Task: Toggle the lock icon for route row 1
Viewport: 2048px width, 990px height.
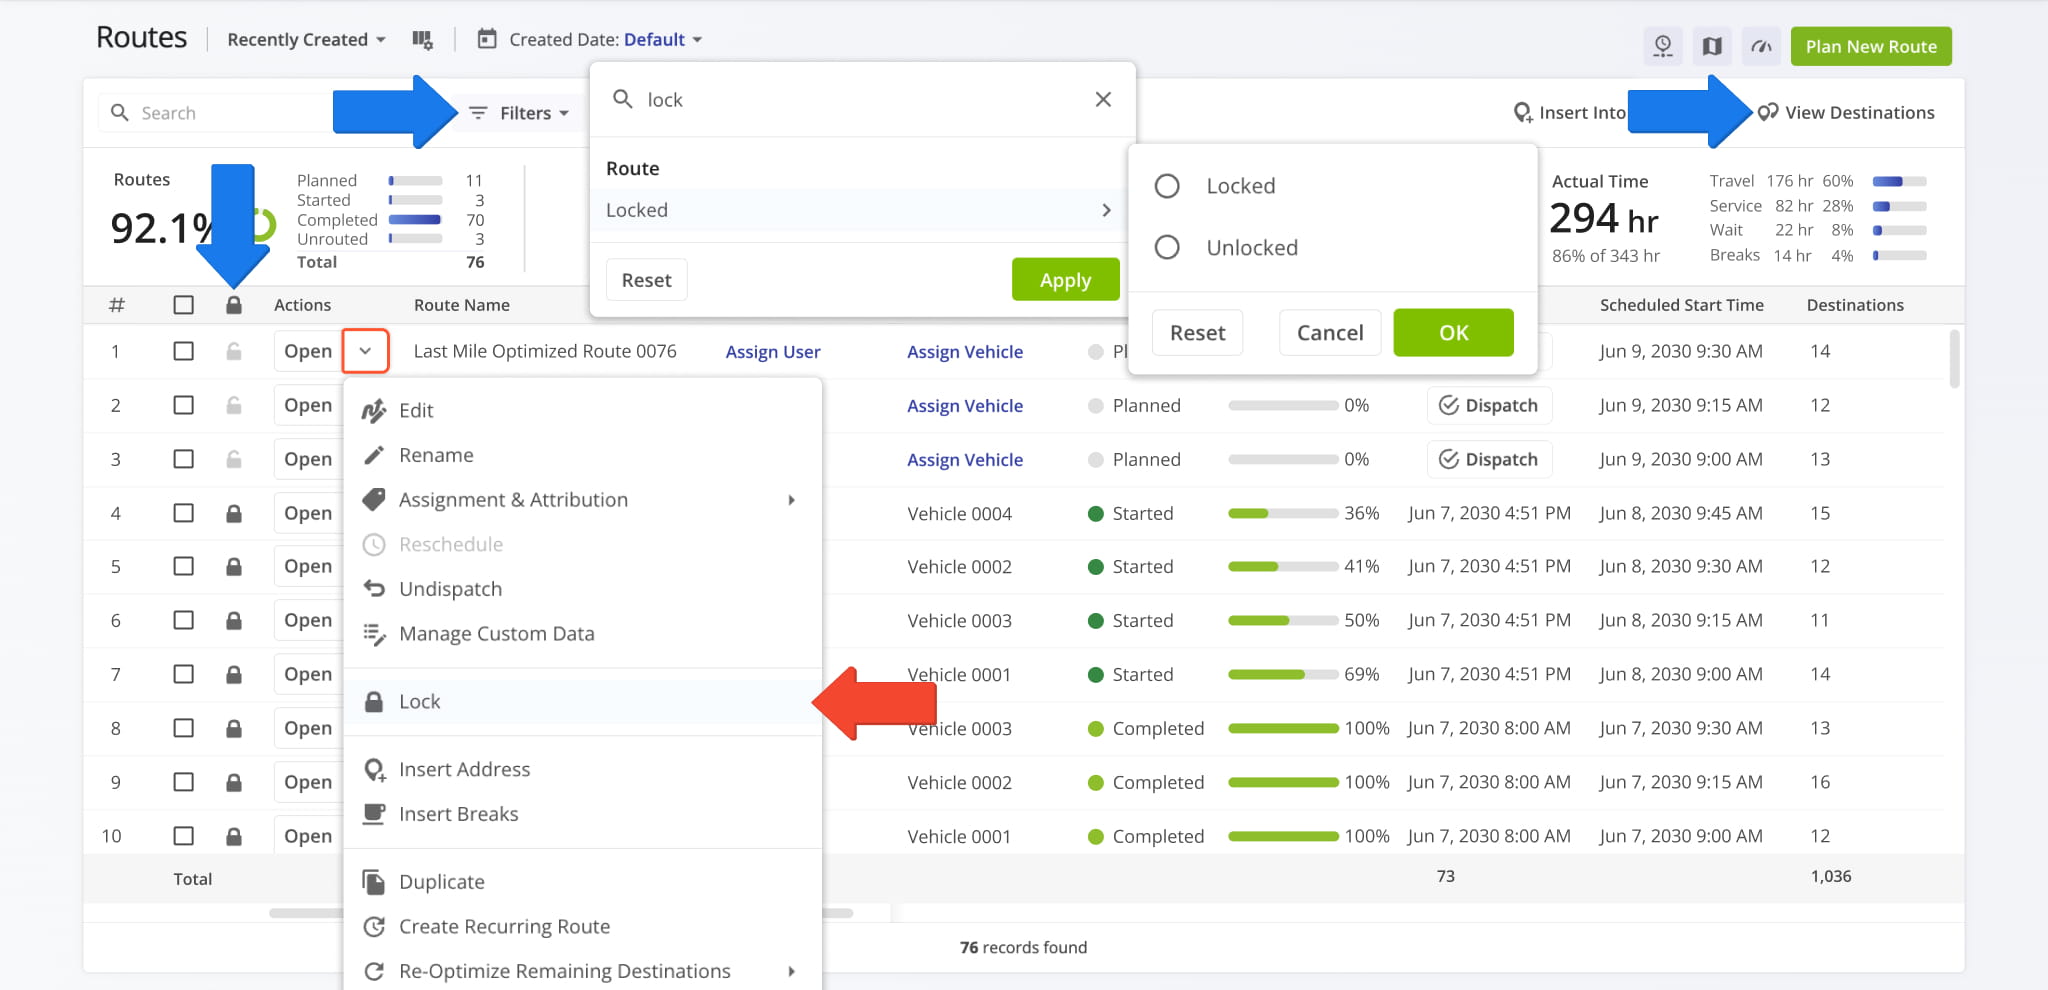Action: click(x=234, y=351)
